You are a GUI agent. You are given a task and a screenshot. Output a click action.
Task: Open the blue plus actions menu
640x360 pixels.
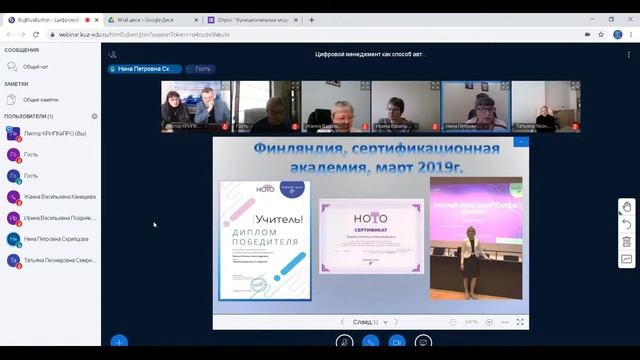click(119, 341)
